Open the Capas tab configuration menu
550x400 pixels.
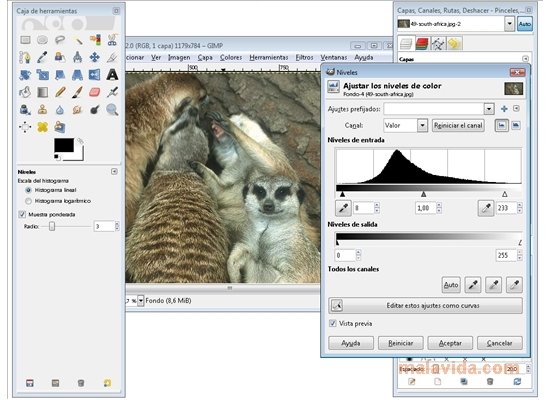525,59
